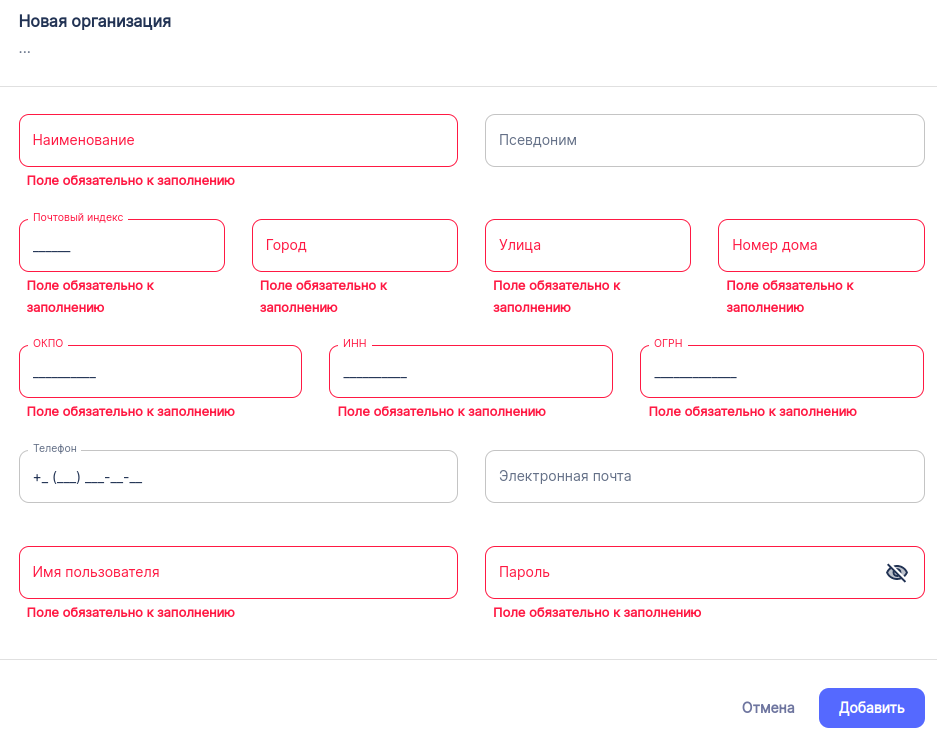Click the error text below Пароль
The image size is (937, 739).
(597, 613)
